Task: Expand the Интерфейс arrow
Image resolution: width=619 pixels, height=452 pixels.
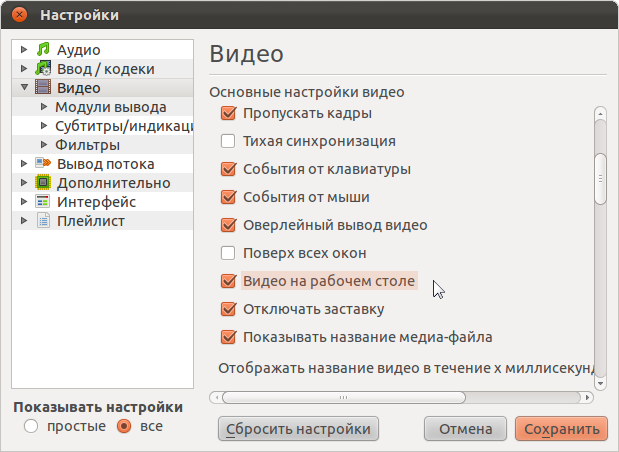Action: (x=24, y=201)
